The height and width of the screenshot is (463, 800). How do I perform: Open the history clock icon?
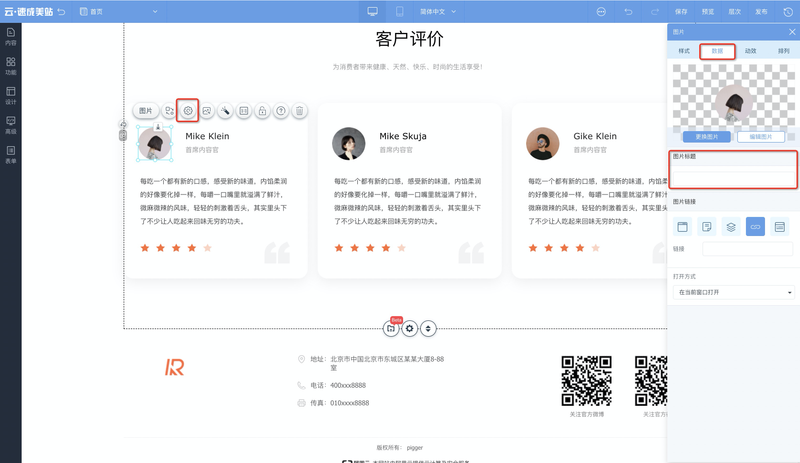pos(788,11)
